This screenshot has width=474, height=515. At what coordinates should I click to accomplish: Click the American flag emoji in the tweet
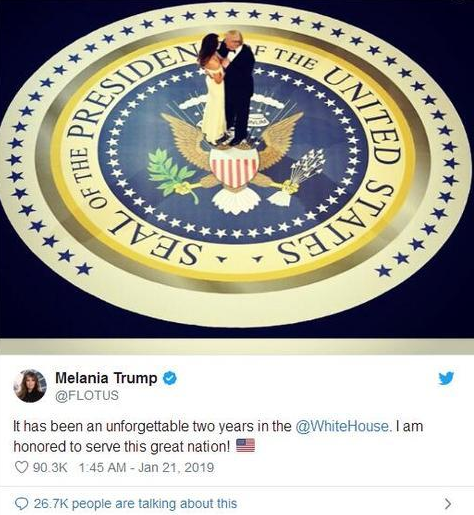pos(245,446)
